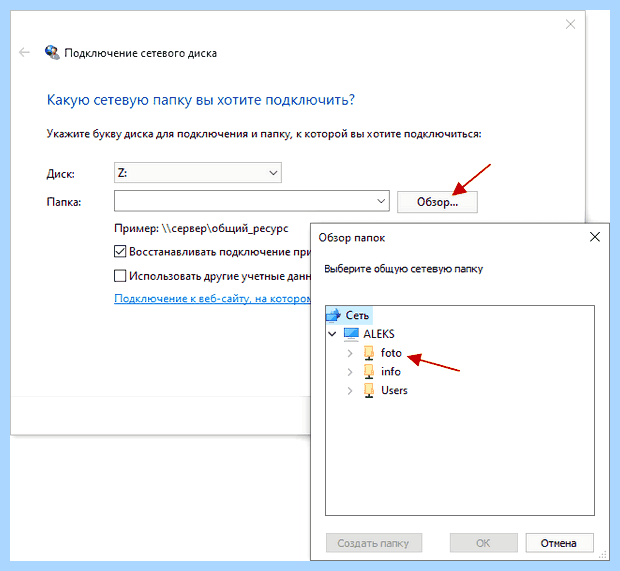The image size is (620, 571).
Task: Click the Users shared folder icon
Action: 369,390
